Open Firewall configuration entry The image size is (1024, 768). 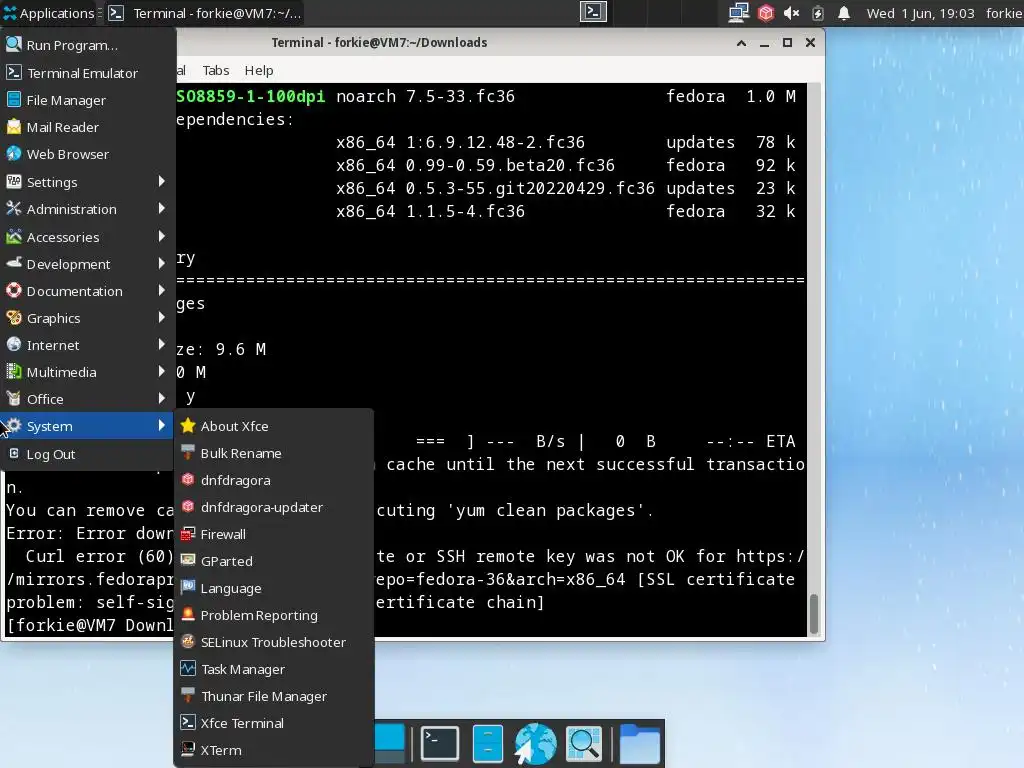click(274, 534)
